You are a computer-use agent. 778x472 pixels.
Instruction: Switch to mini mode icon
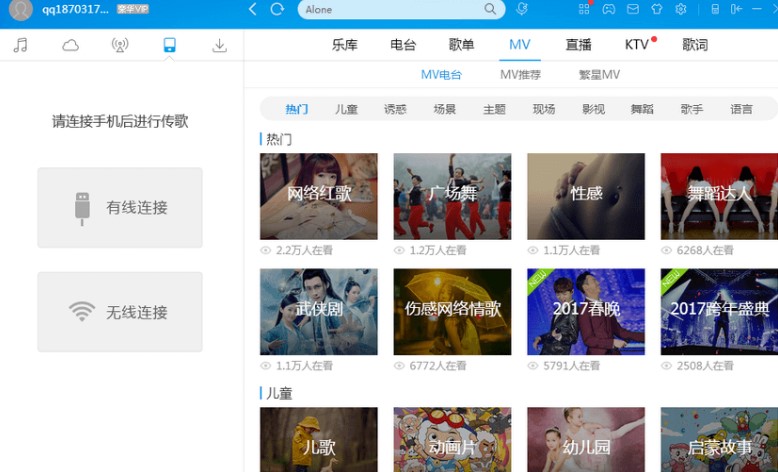(x=736, y=9)
